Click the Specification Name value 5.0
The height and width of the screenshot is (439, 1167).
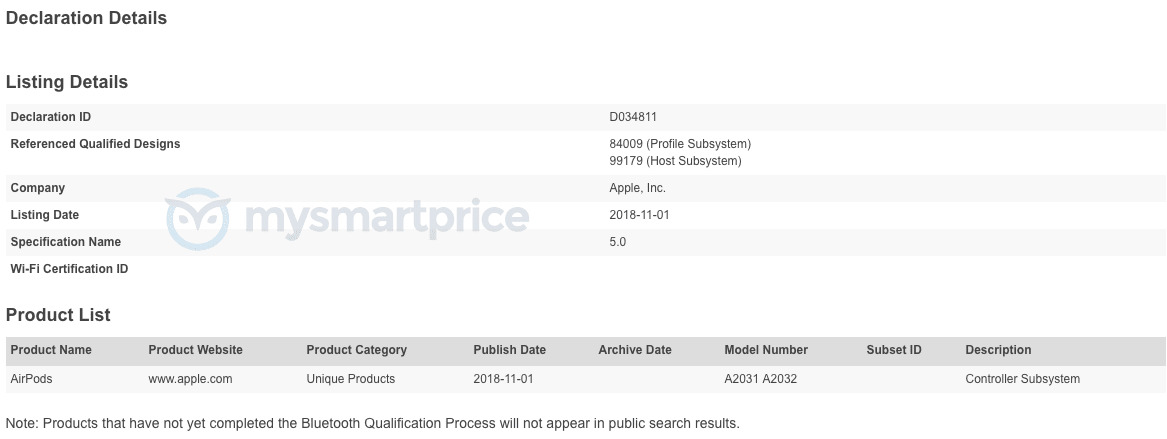pyautogui.click(x=618, y=242)
